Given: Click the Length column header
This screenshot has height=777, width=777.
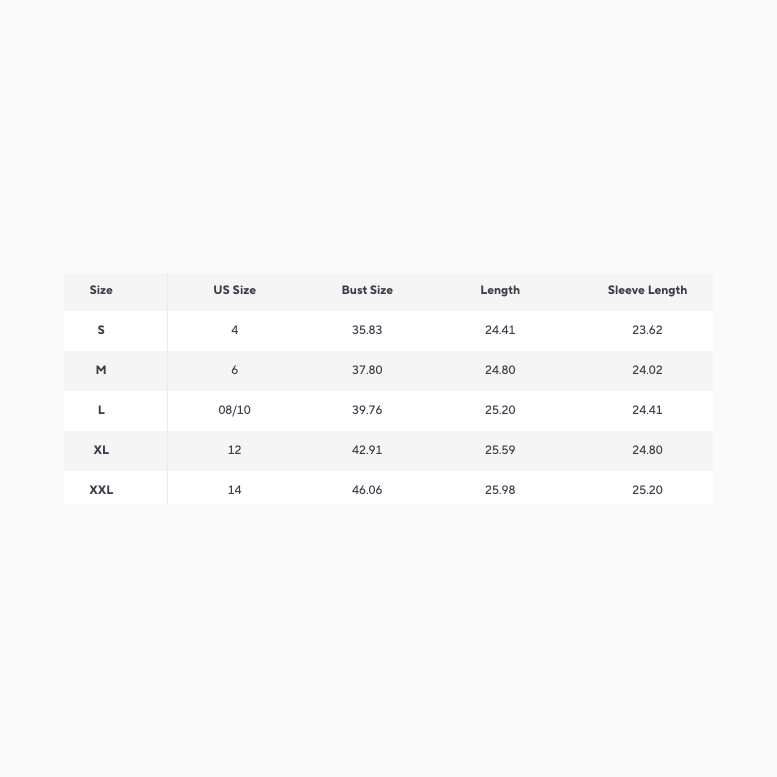Looking at the screenshot, I should [500, 290].
